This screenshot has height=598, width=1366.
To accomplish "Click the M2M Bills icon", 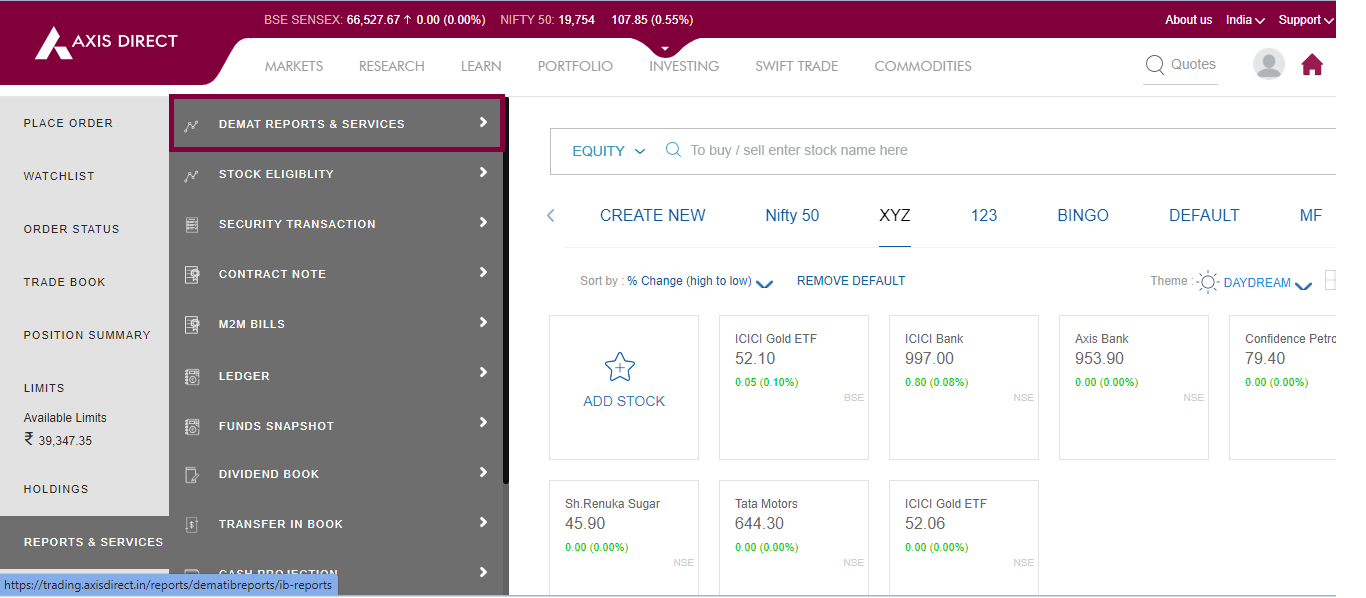I will [x=192, y=324].
